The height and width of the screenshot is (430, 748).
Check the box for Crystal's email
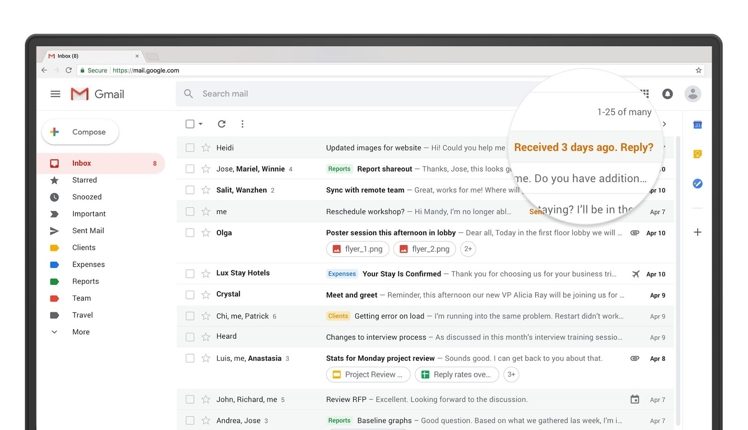[x=190, y=295]
